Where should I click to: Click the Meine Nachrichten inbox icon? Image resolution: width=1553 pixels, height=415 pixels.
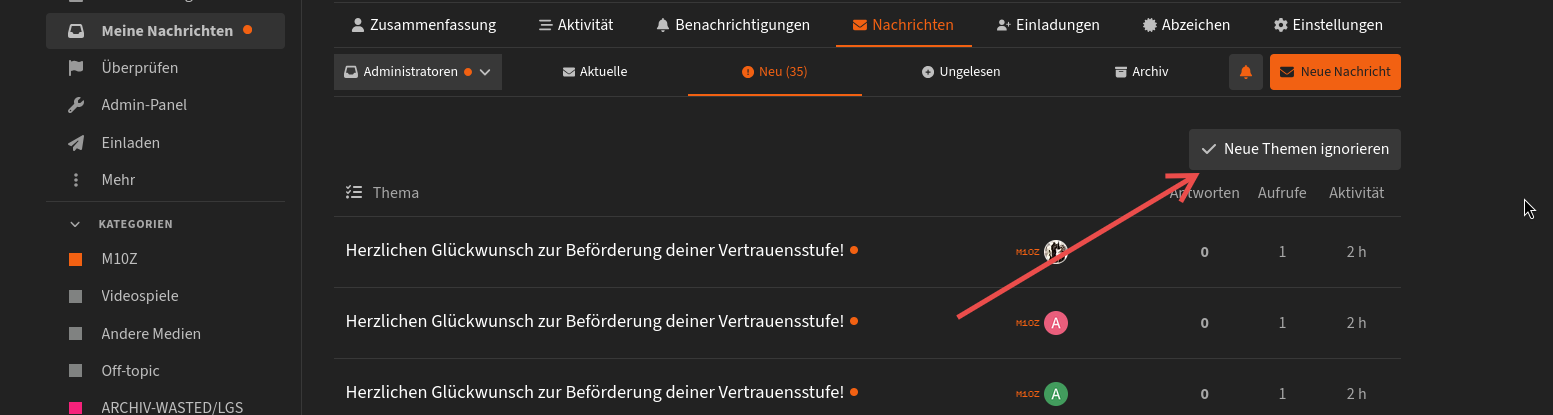pos(75,31)
